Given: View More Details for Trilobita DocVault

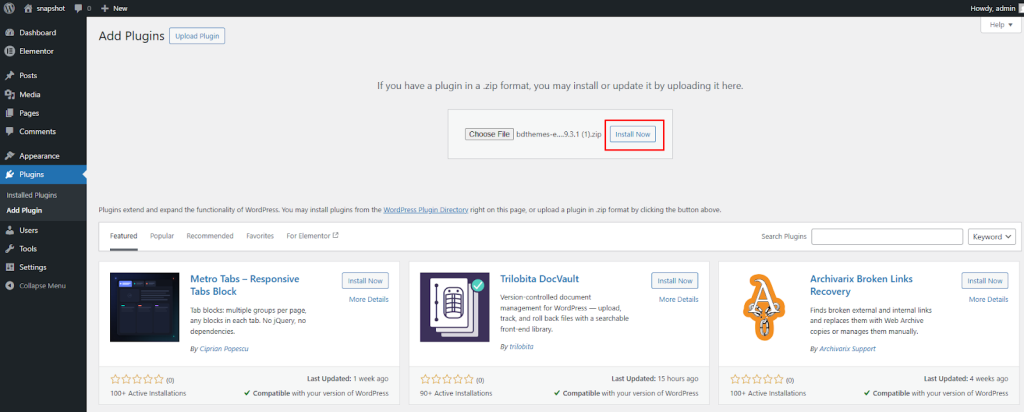Looking at the screenshot, I should tap(679, 300).
